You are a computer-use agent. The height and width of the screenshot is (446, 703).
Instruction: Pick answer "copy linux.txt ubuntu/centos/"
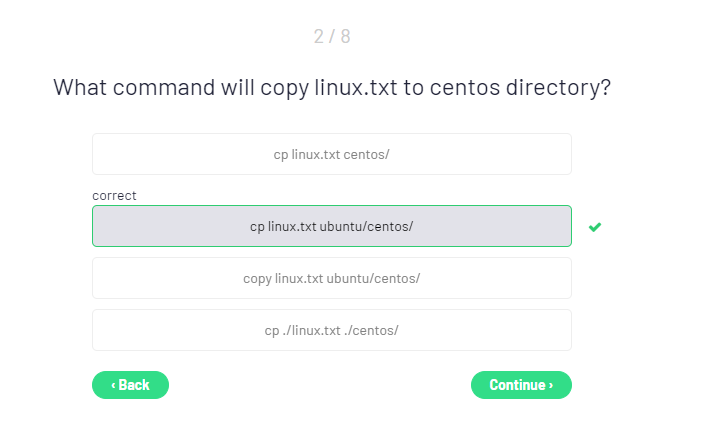[x=331, y=278]
